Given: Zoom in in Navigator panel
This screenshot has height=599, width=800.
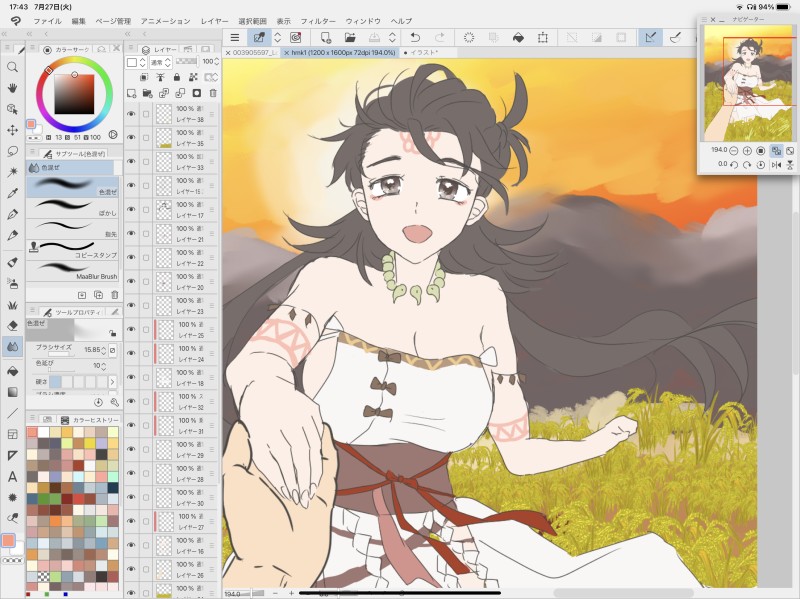Looking at the screenshot, I should point(747,151).
